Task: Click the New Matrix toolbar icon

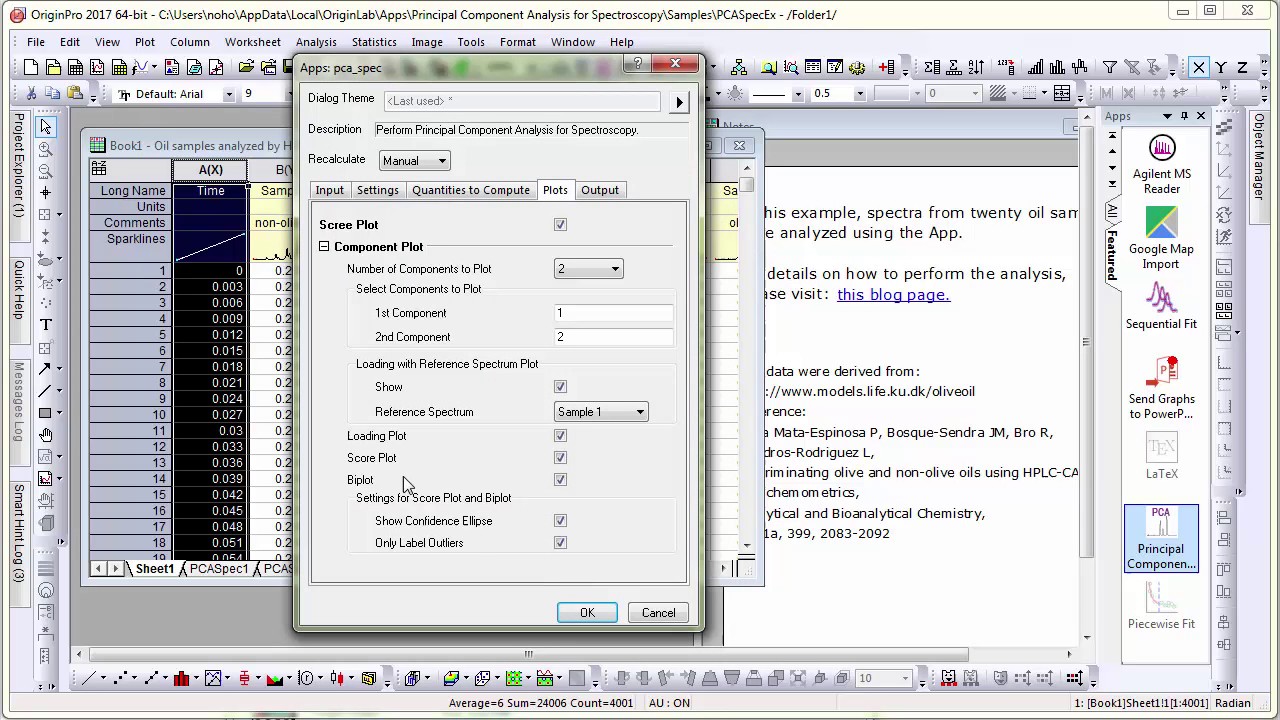Action: coord(119,68)
